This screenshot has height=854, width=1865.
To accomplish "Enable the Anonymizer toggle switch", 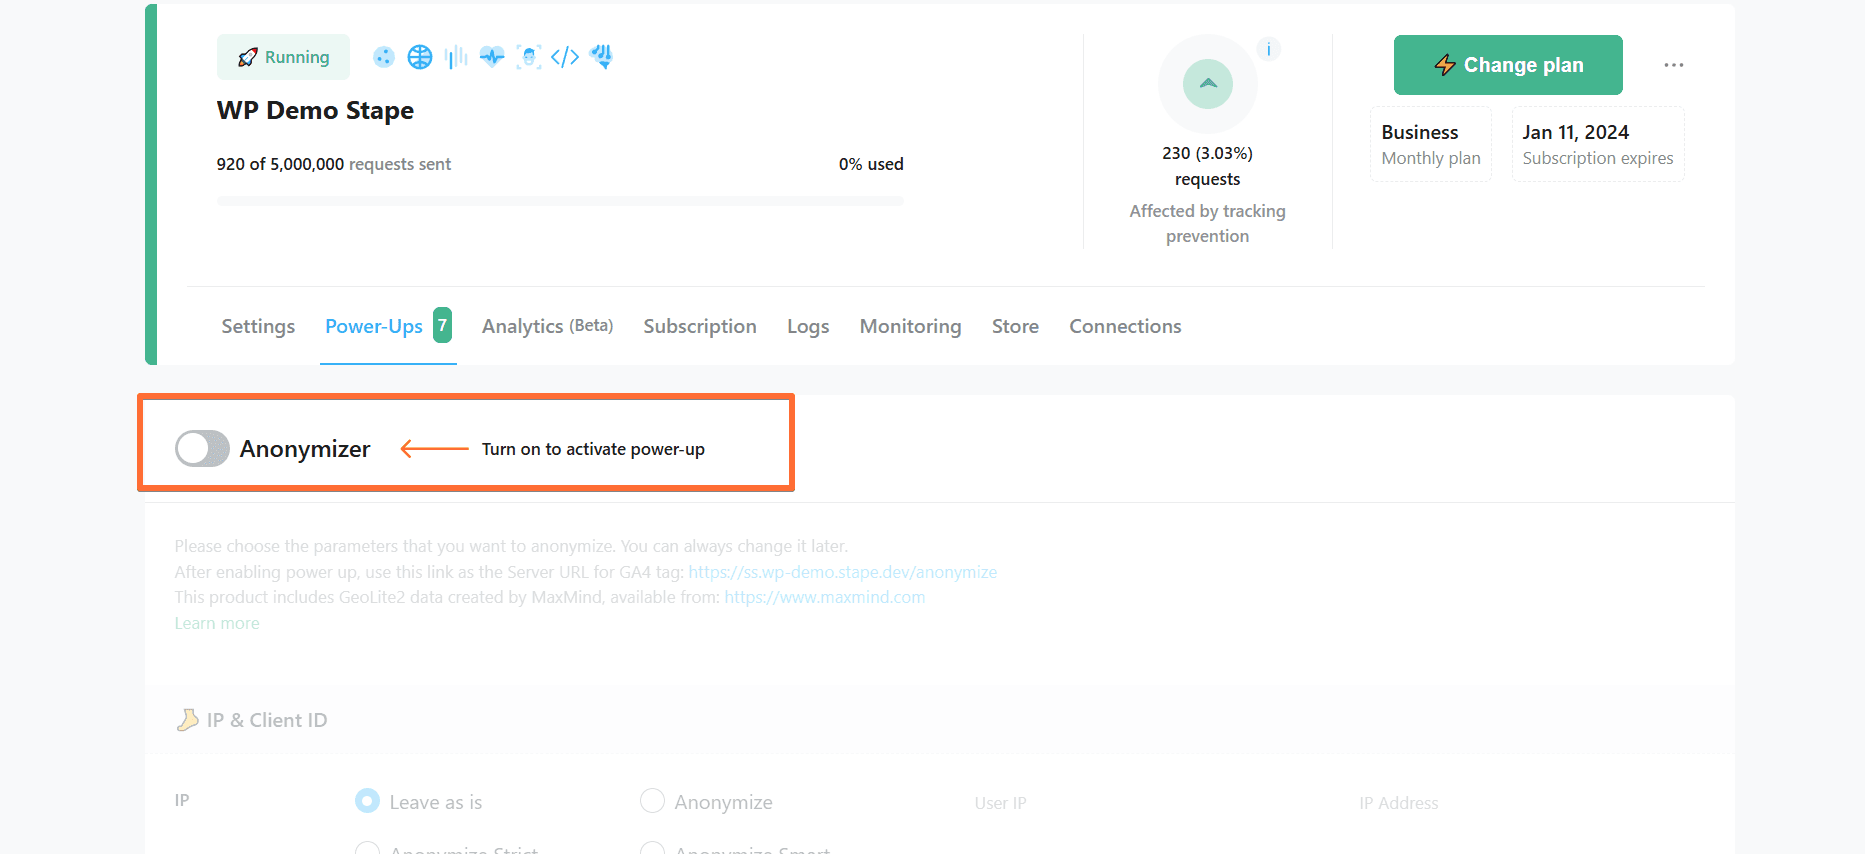I will (202, 449).
